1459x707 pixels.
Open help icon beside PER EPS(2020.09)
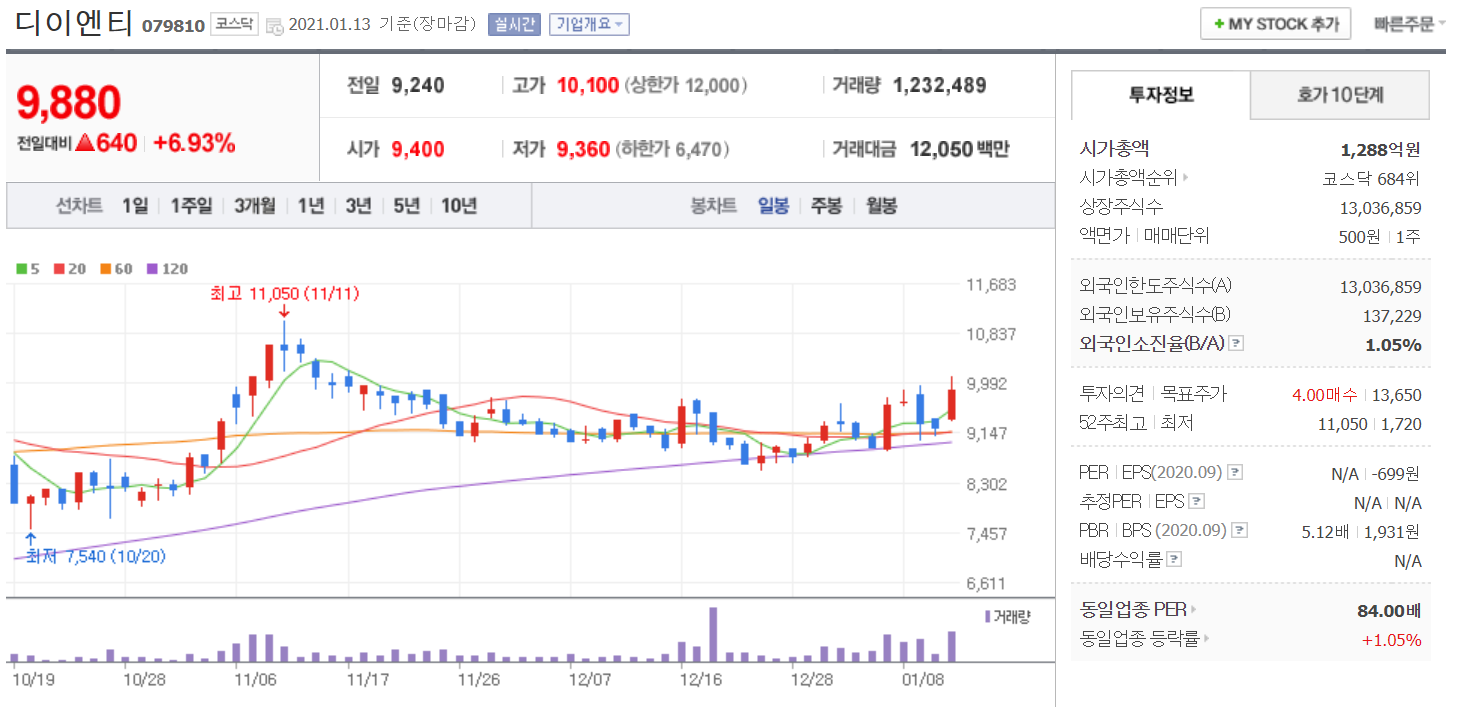[x=1235, y=472]
